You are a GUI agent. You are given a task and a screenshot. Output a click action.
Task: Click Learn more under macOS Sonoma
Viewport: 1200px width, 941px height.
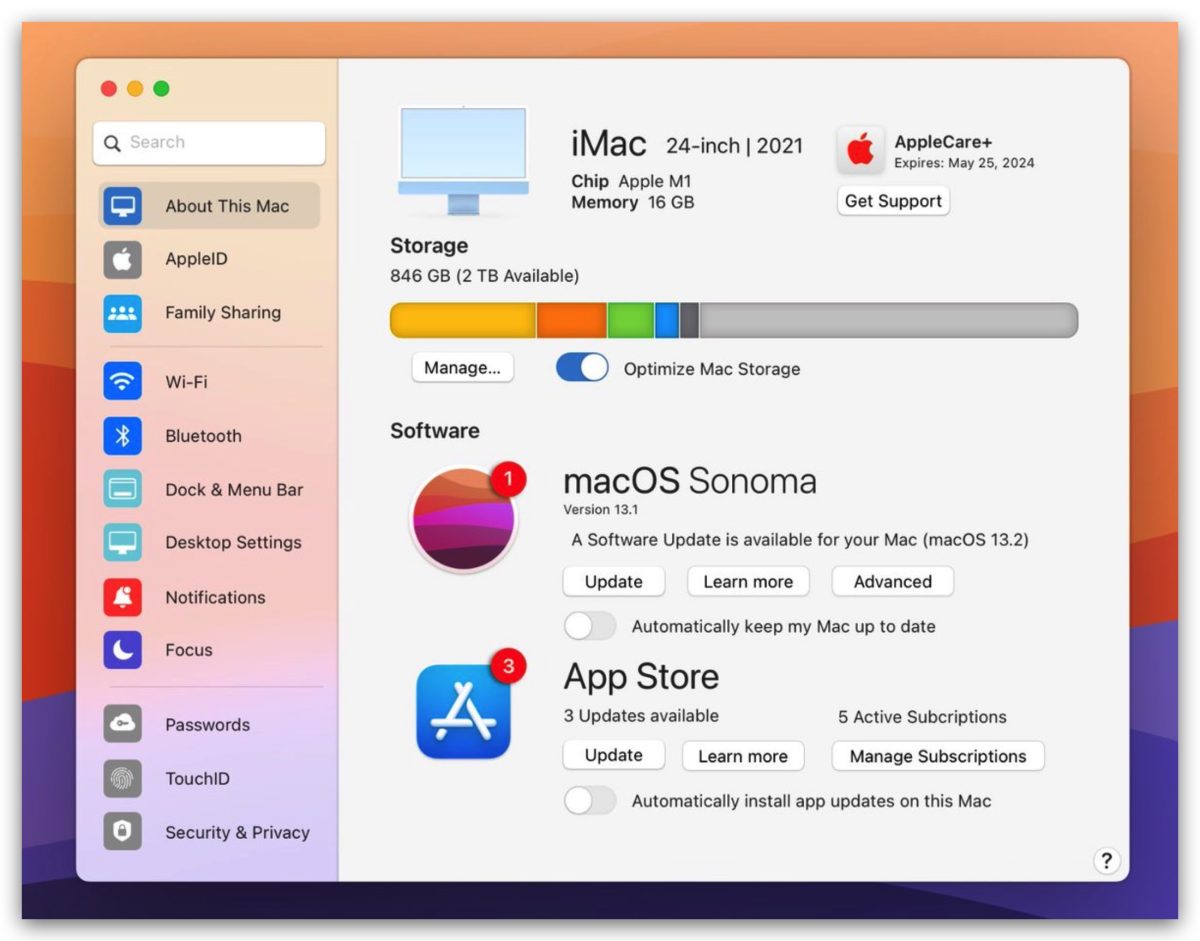click(748, 581)
